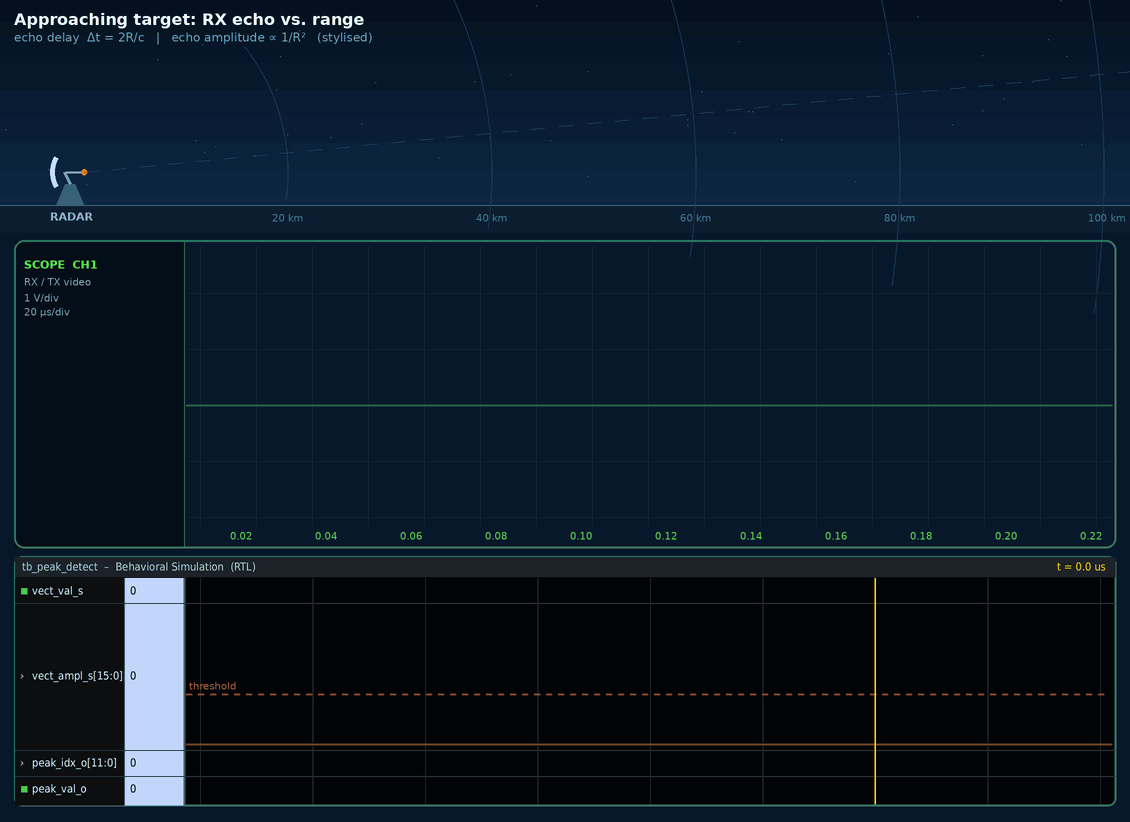1130x822 pixels.
Task: Select the vect_val_s signal row
Action: point(70,591)
